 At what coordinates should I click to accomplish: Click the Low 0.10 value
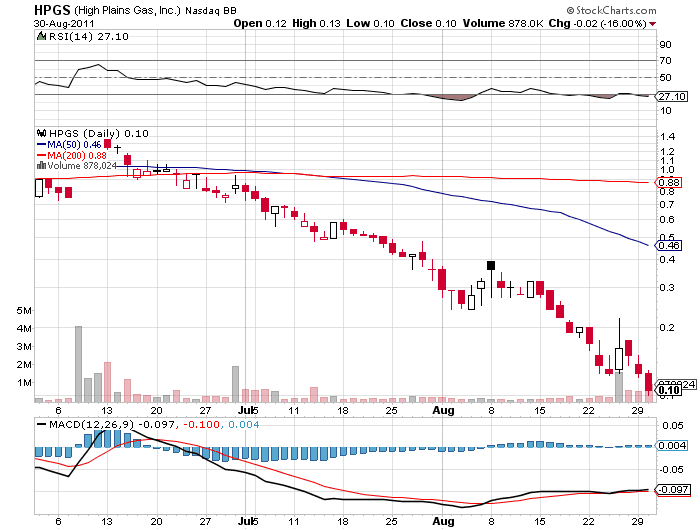coord(370,23)
